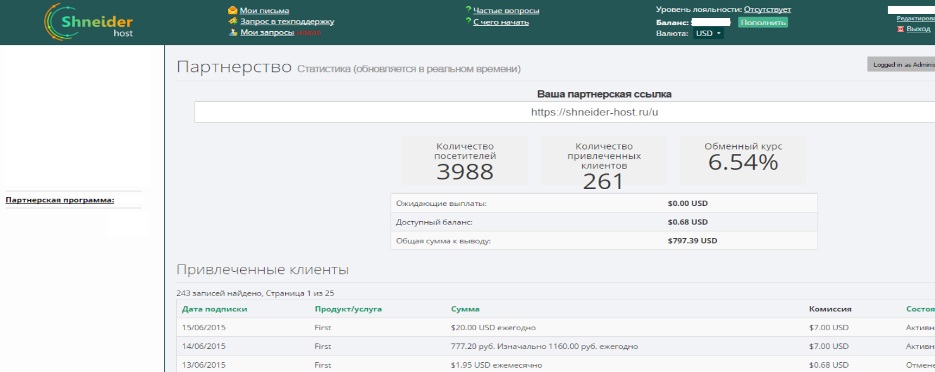This screenshot has width=935, height=372.
Task: Click the Shneider host logo
Action: (x=88, y=22)
